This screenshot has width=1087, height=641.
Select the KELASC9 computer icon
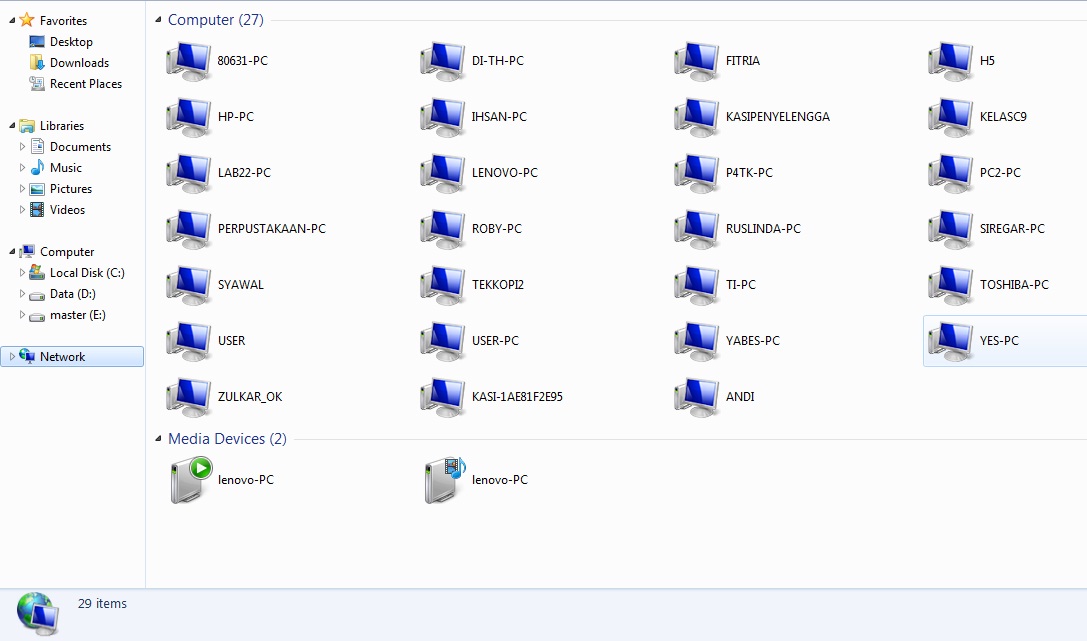950,117
